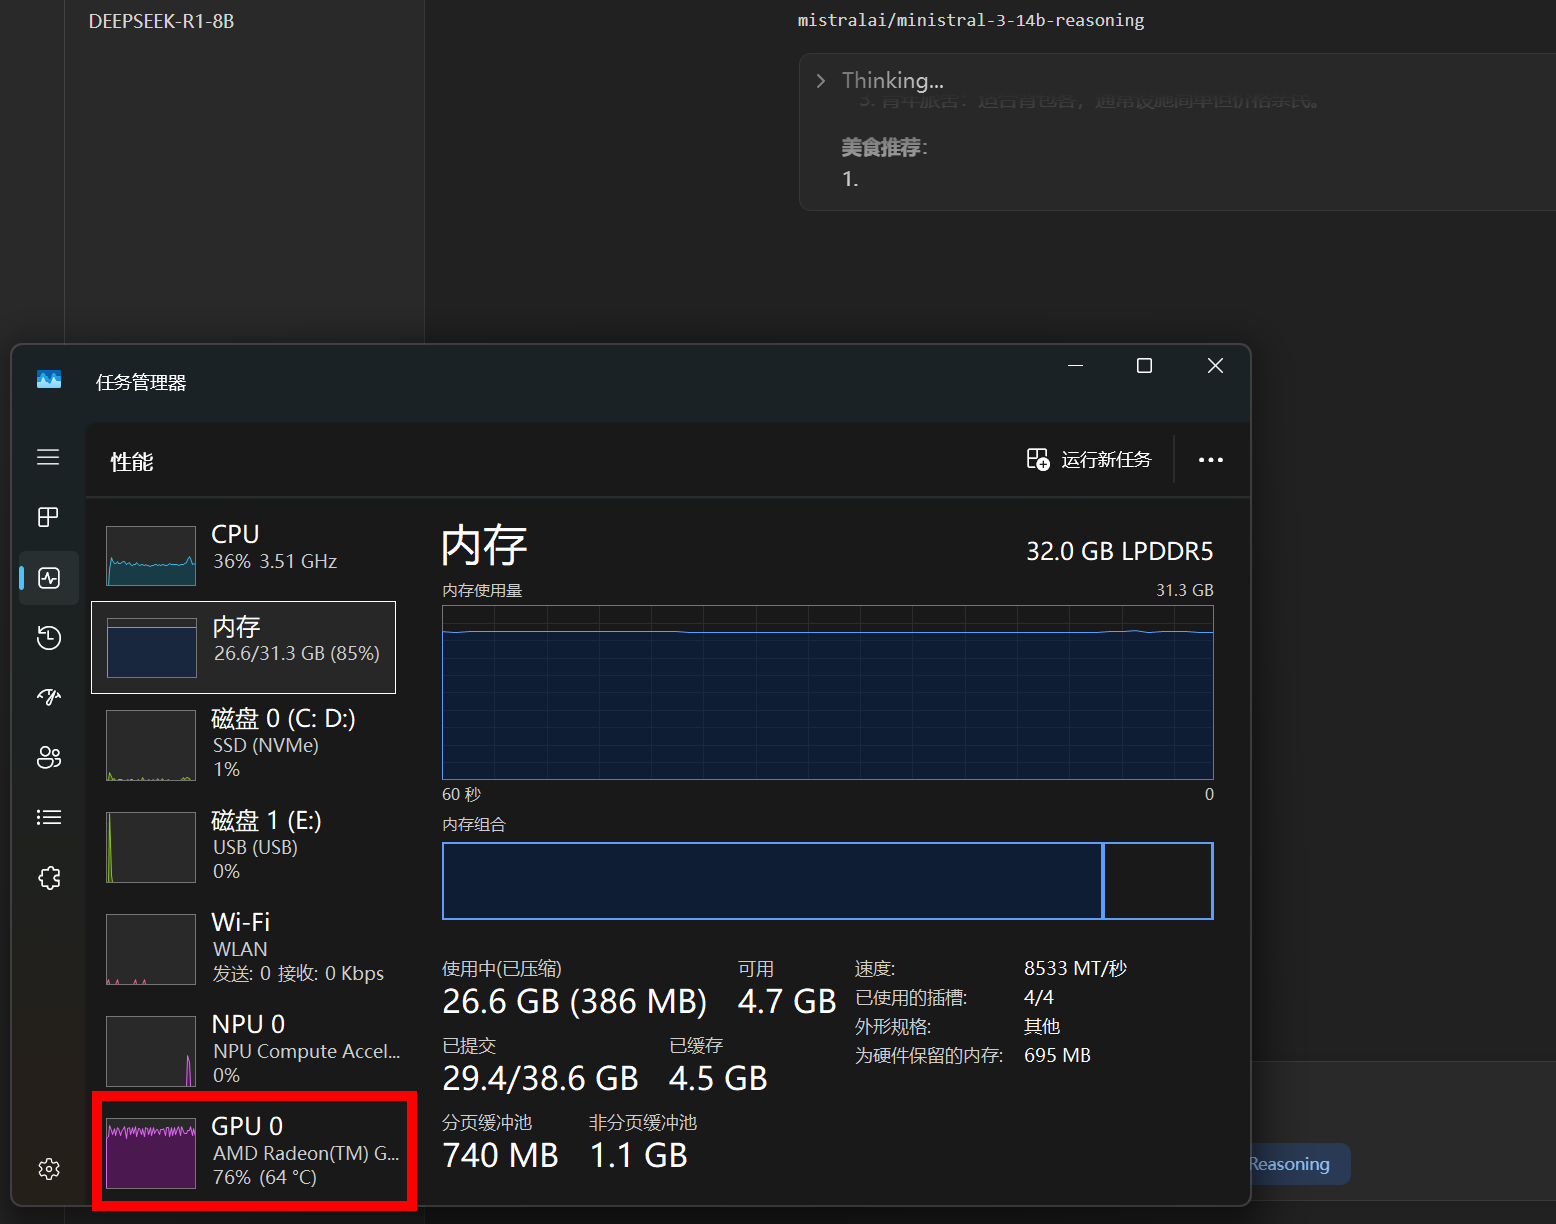Click the DEEPSEEK-R1-8B sidebar entry
The image size is (1556, 1224).
tap(161, 21)
